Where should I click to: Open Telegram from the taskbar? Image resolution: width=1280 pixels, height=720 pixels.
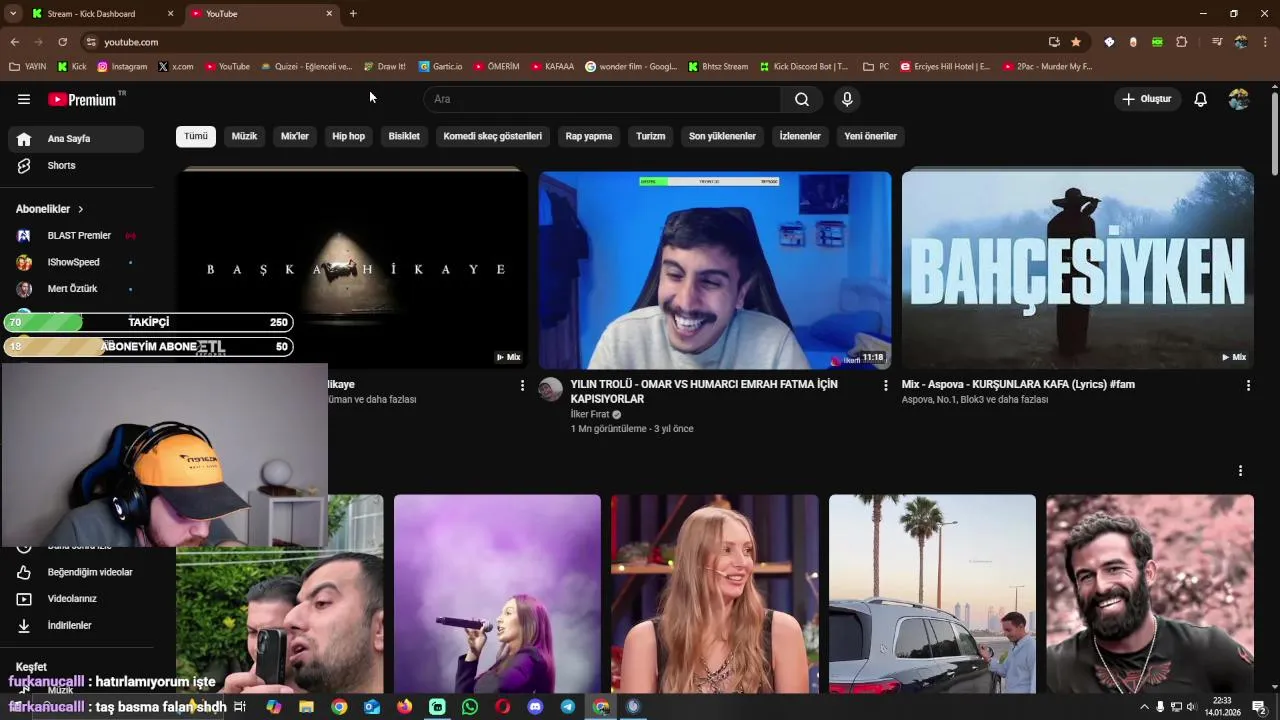[x=568, y=707]
